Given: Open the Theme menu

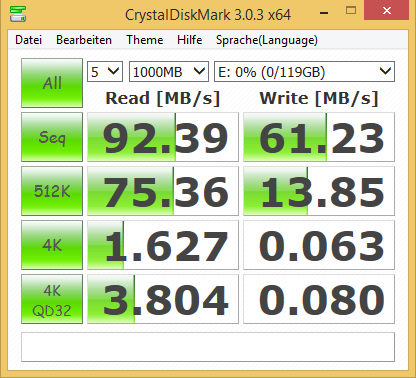Looking at the screenshot, I should (145, 40).
